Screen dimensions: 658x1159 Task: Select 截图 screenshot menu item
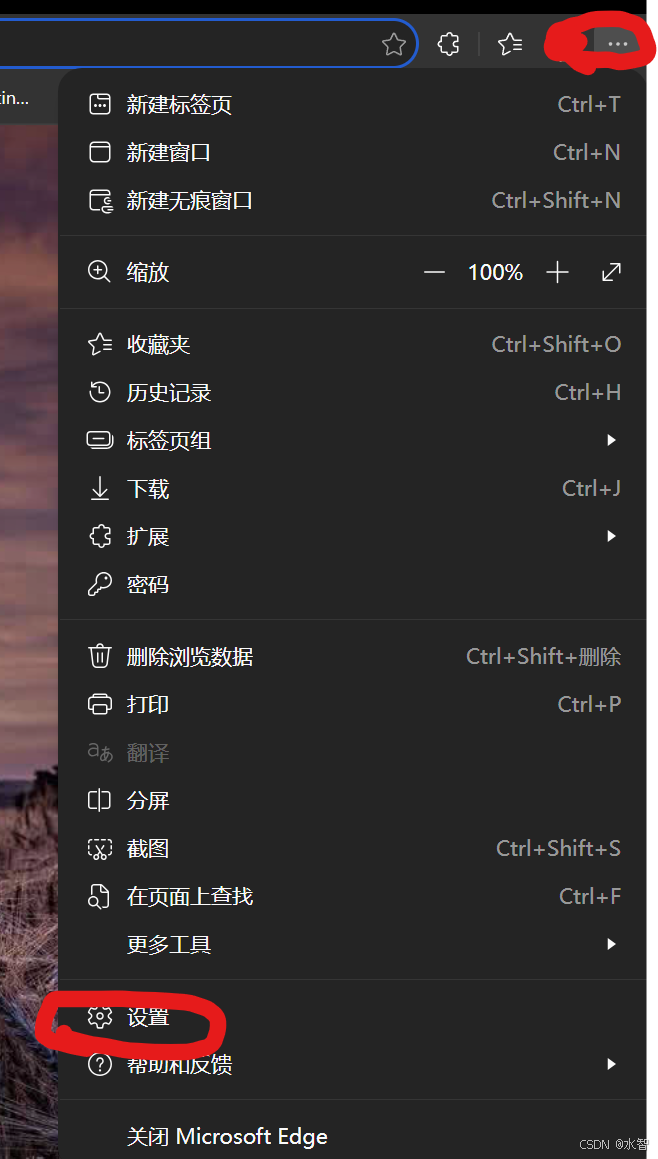353,848
